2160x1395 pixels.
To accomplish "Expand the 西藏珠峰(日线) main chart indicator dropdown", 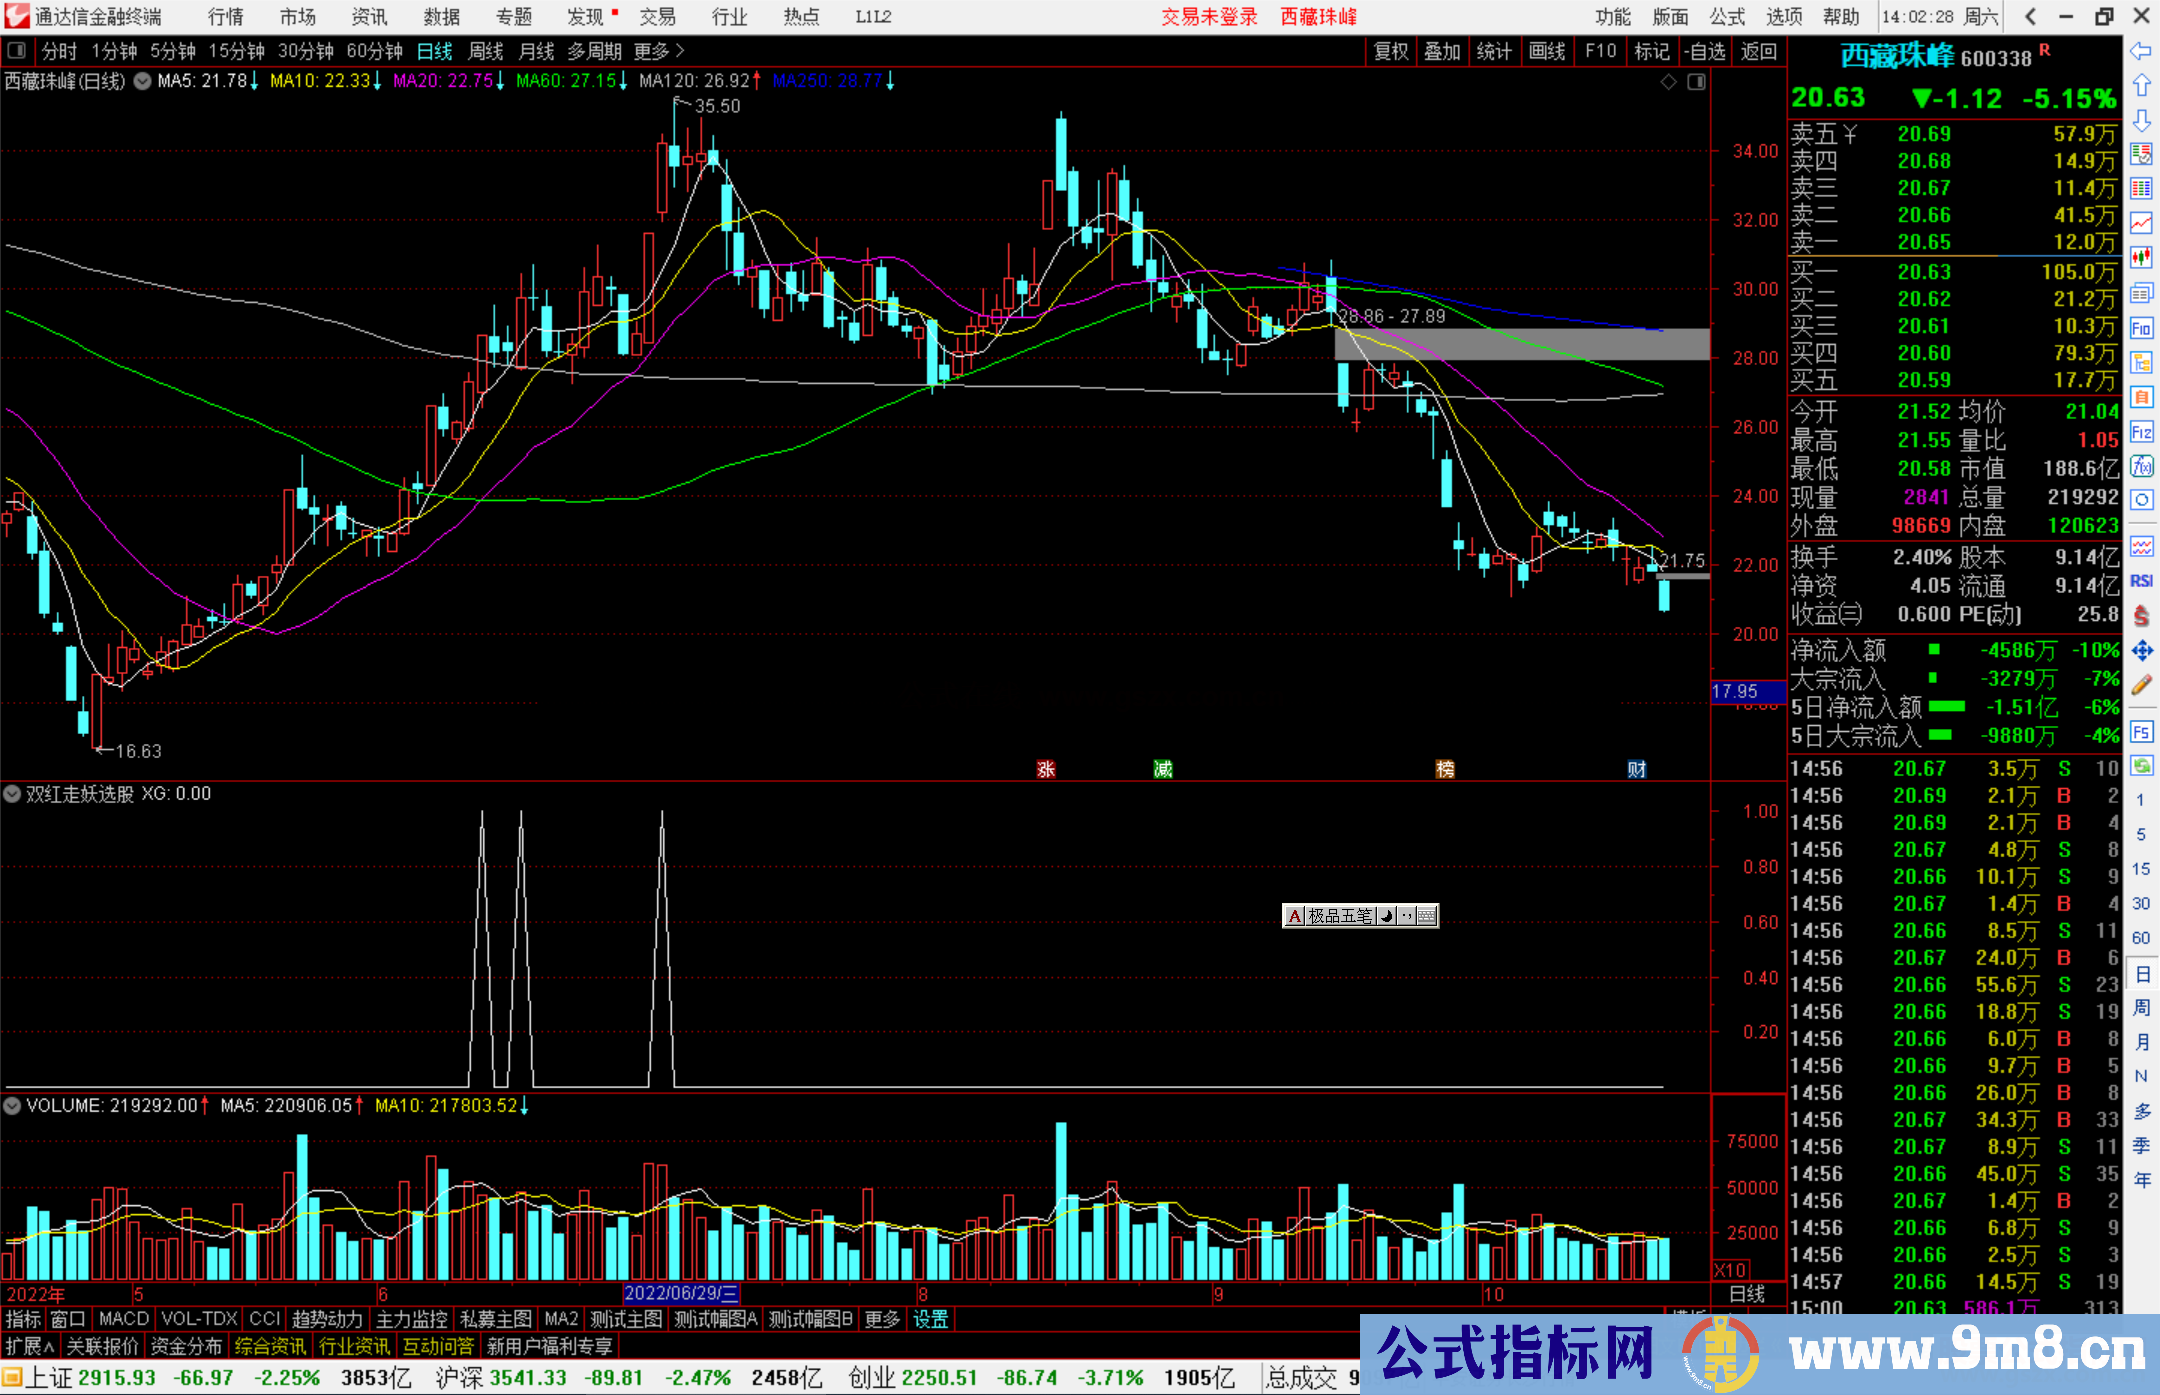I will click(142, 81).
